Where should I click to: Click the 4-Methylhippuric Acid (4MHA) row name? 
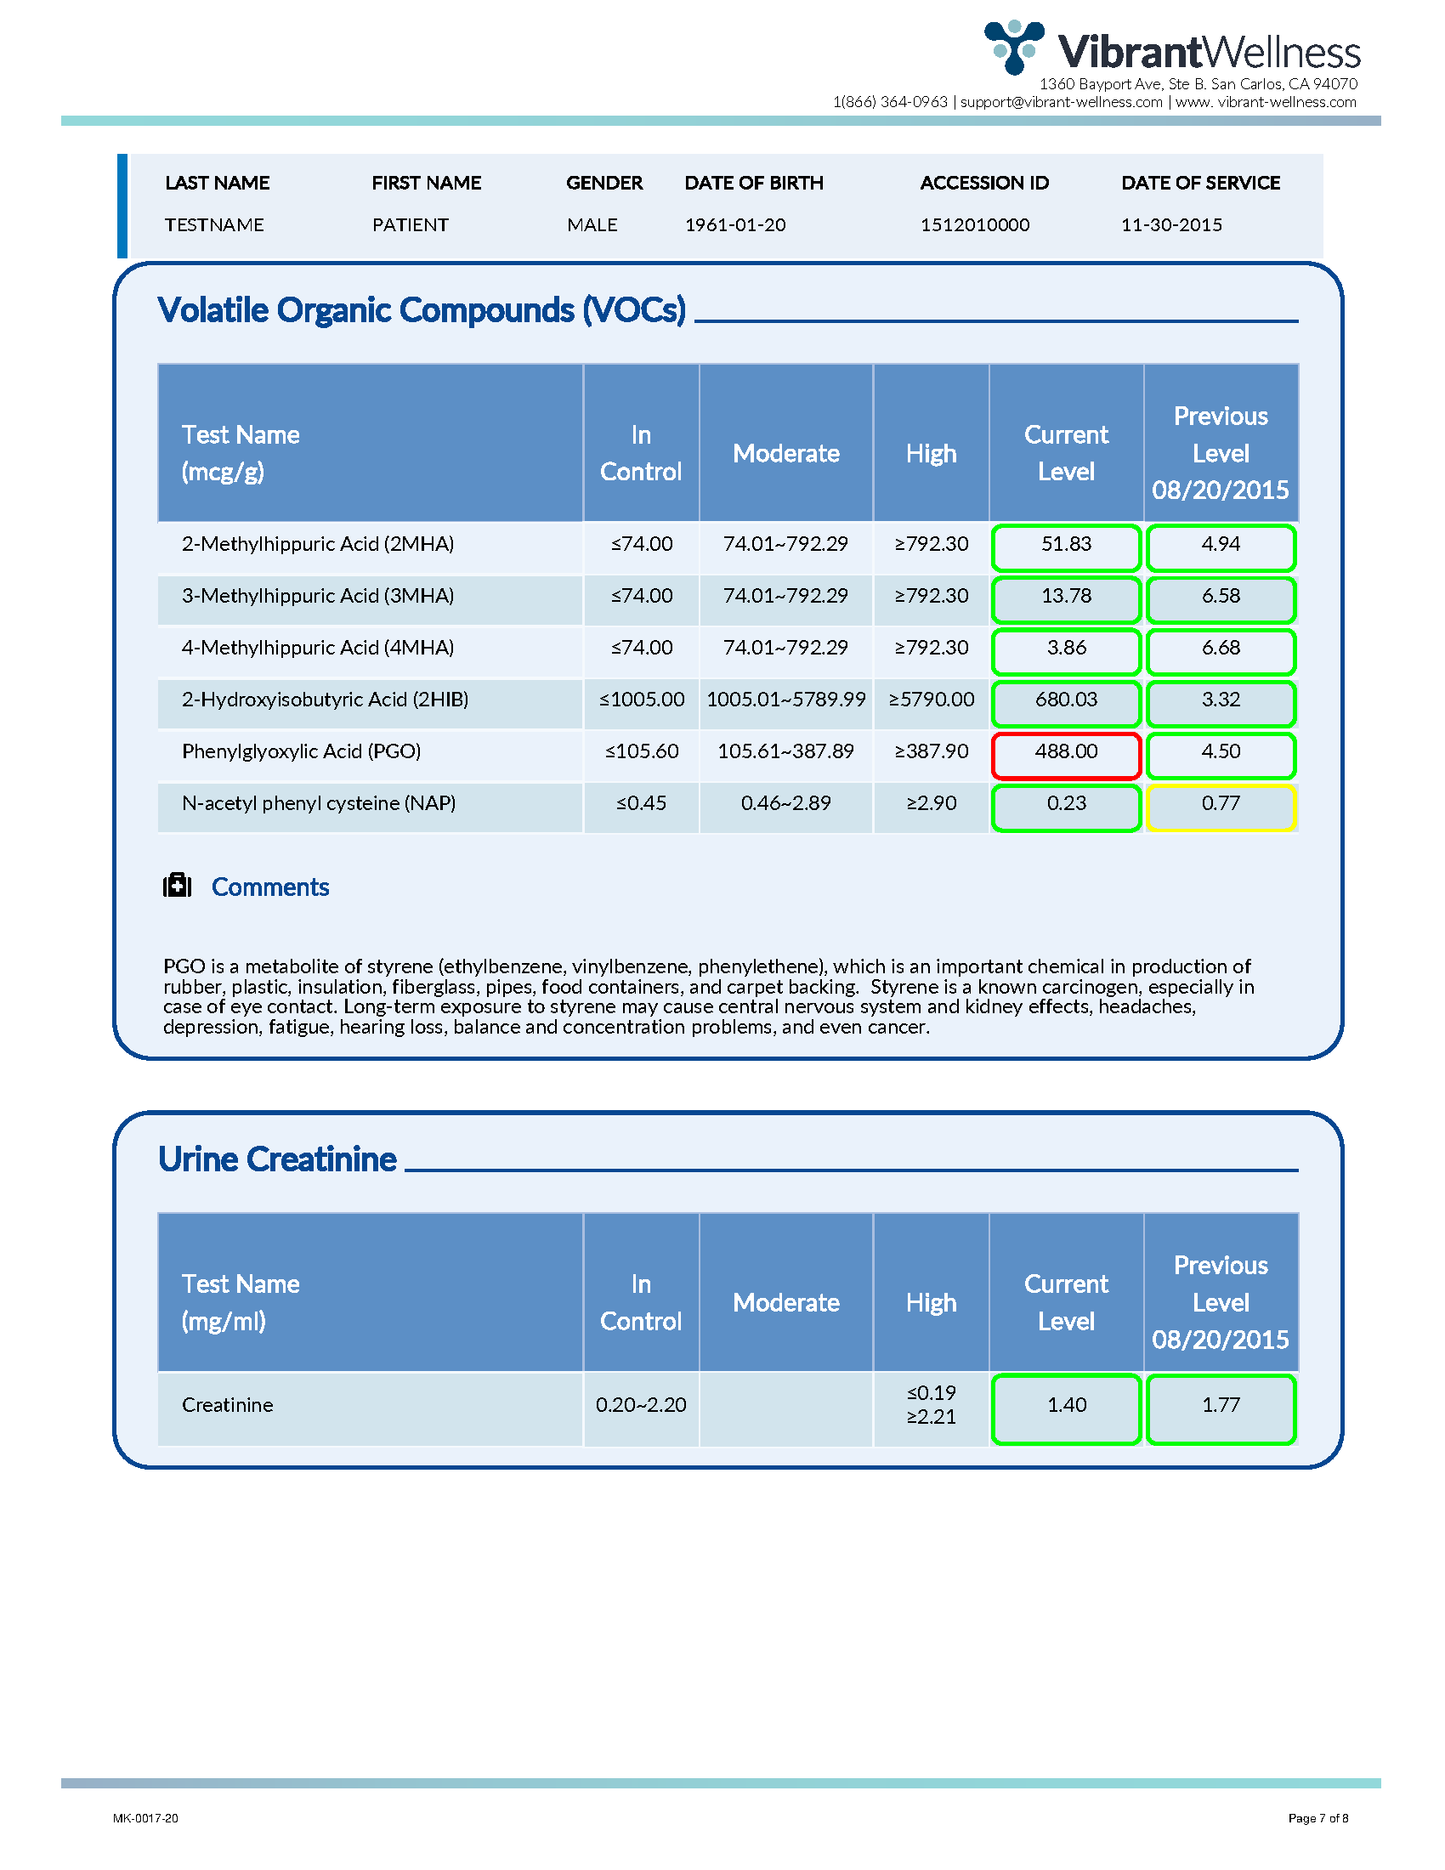pos(318,648)
